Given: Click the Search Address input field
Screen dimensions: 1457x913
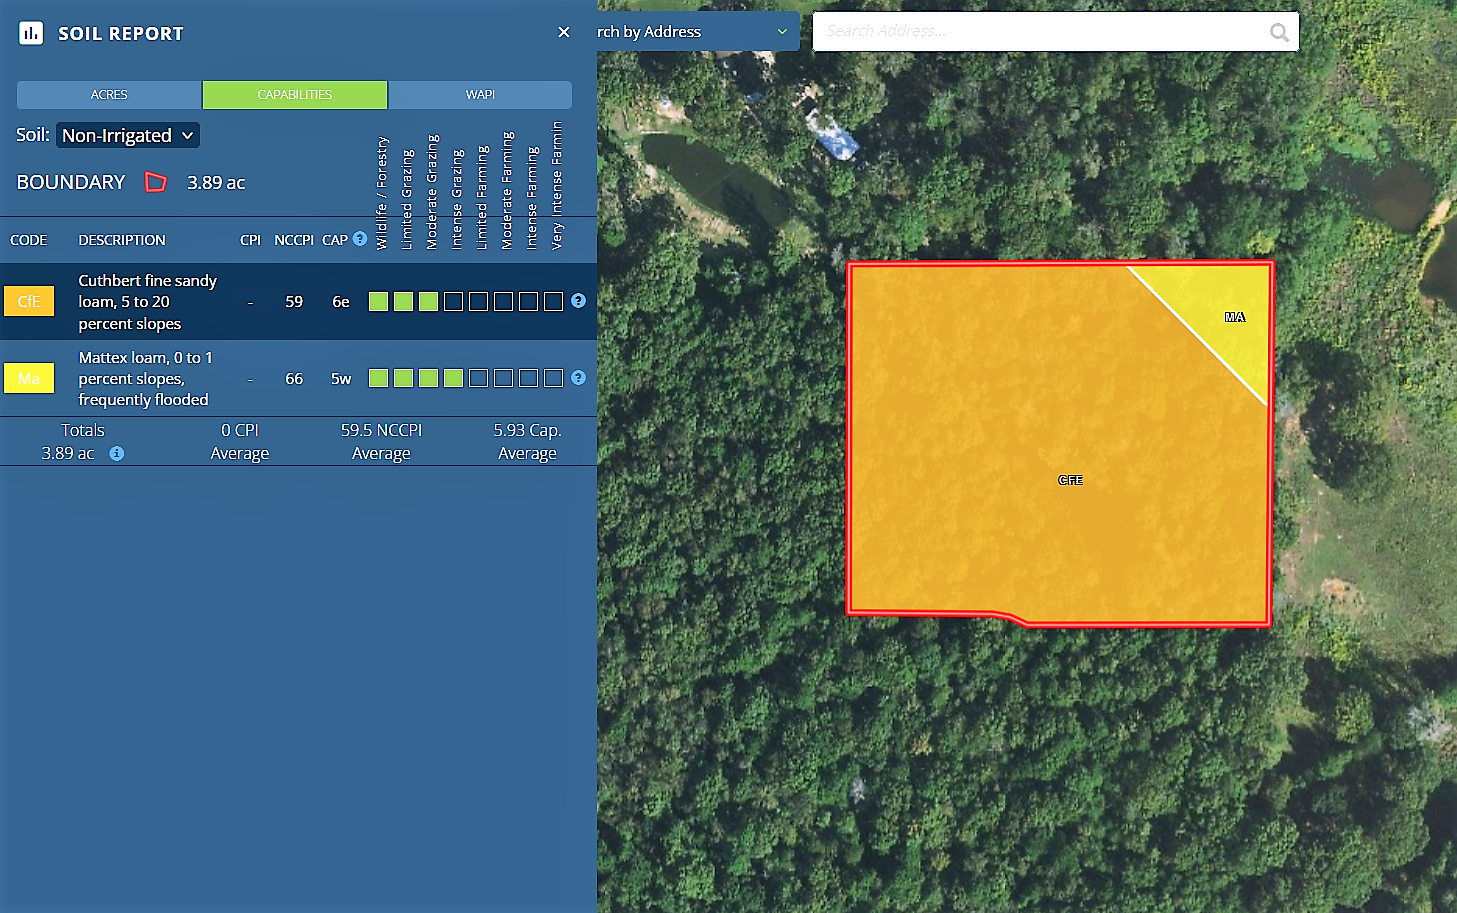Looking at the screenshot, I should click(x=1040, y=32).
